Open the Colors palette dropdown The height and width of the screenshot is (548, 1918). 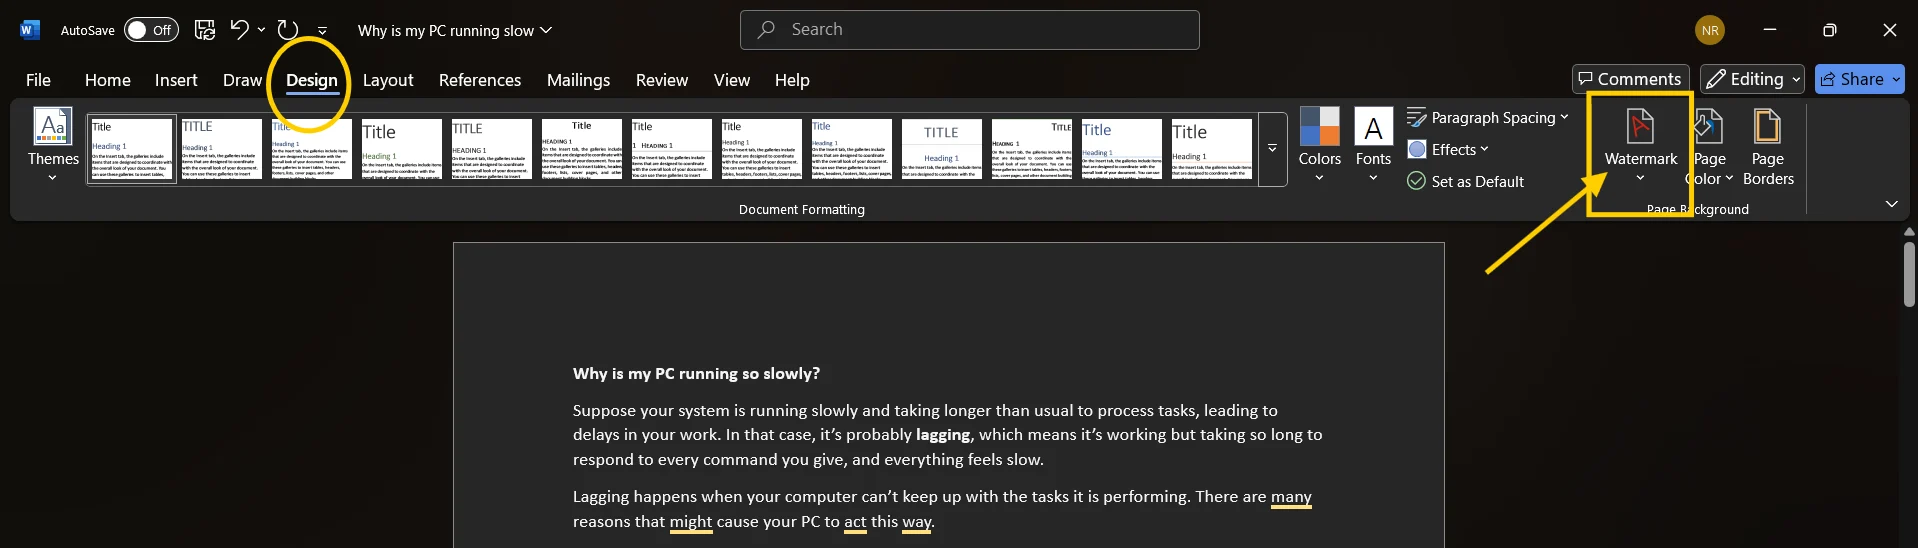pos(1319,145)
